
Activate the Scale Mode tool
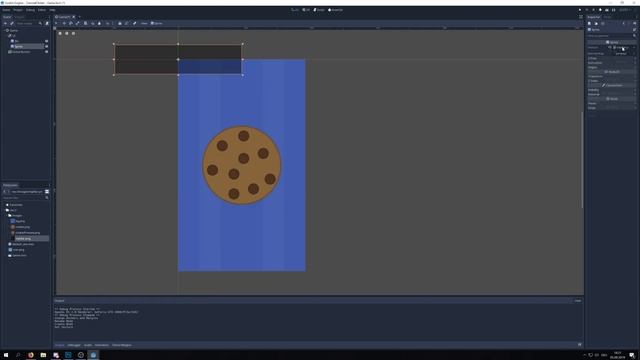click(x=78, y=23)
